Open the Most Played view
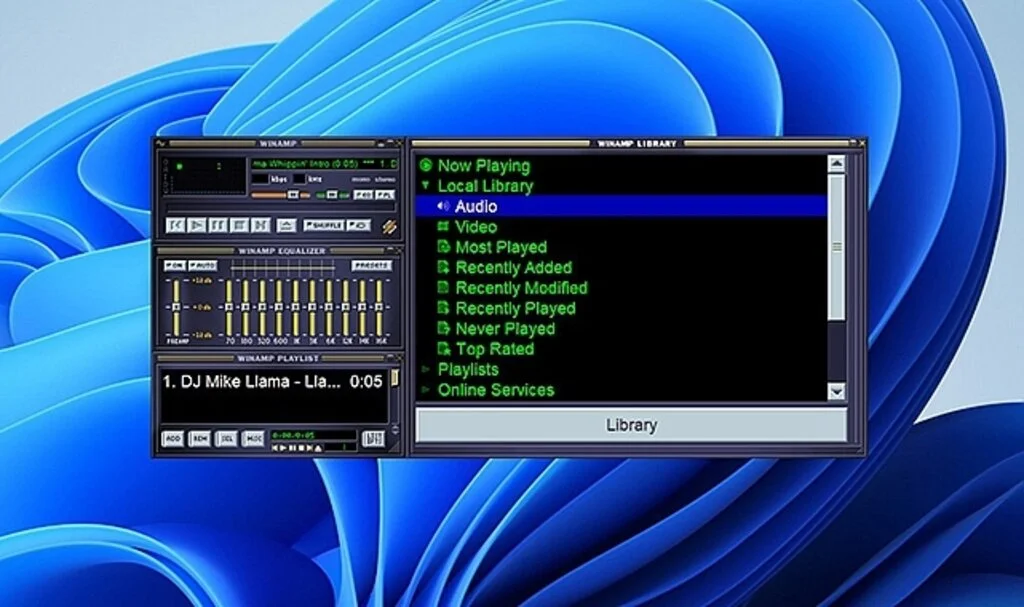1024x607 pixels. (x=500, y=247)
